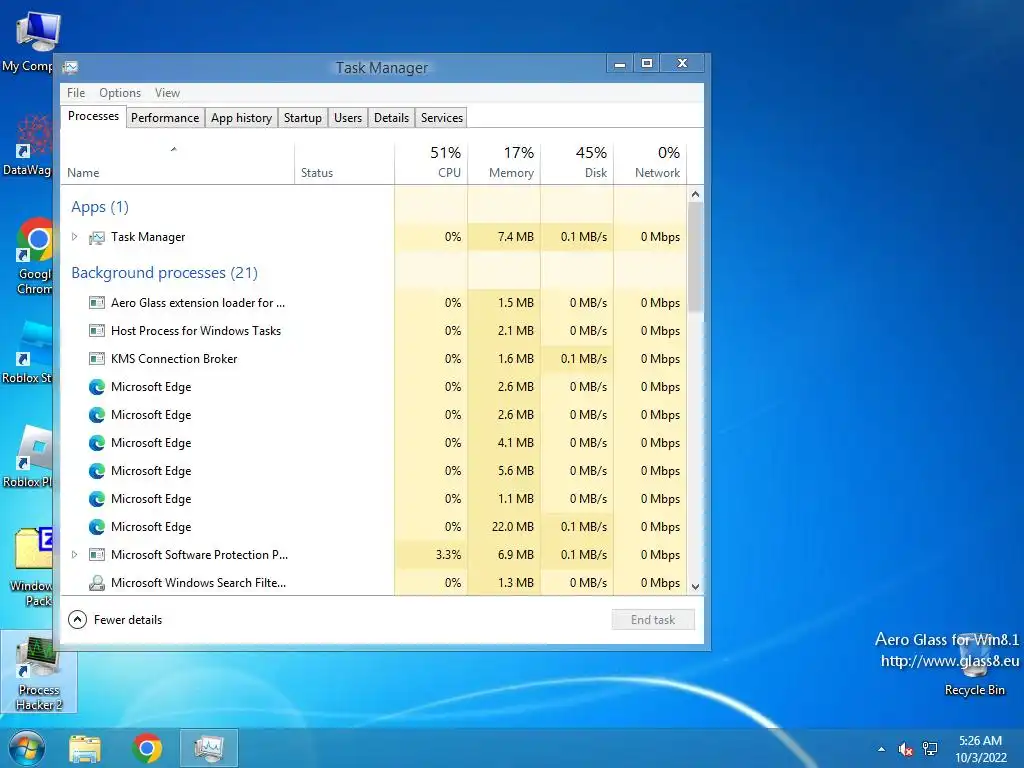Screen dimensions: 1024x768
Task: Click Edge icon in the 22.0 MB row
Action: click(x=97, y=527)
